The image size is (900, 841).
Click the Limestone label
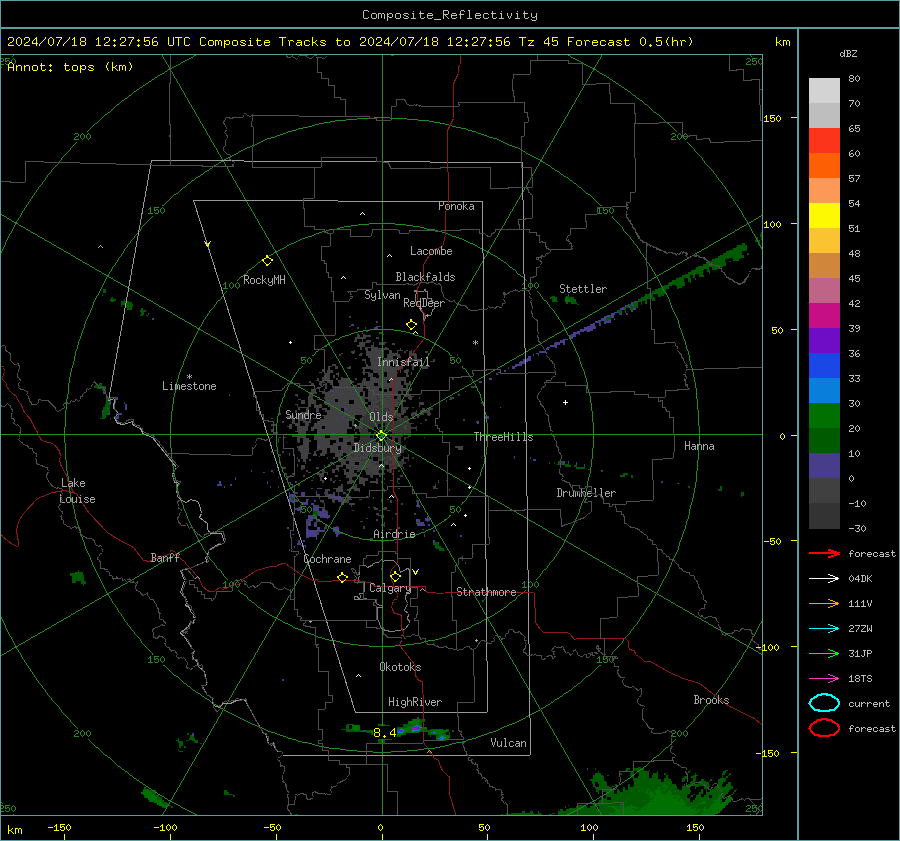pyautogui.click(x=189, y=386)
